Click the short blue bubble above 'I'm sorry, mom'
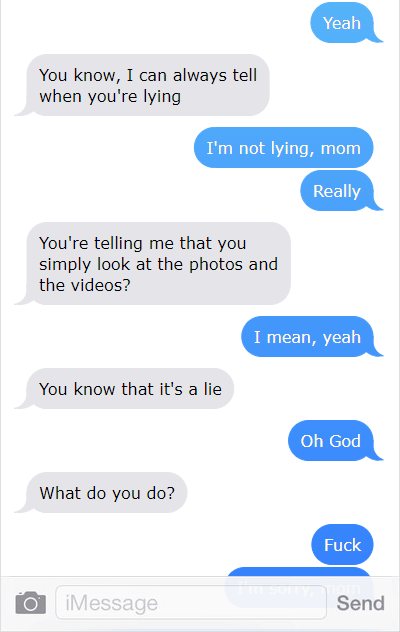Screen dimensions: 400x632 [x=342, y=545]
